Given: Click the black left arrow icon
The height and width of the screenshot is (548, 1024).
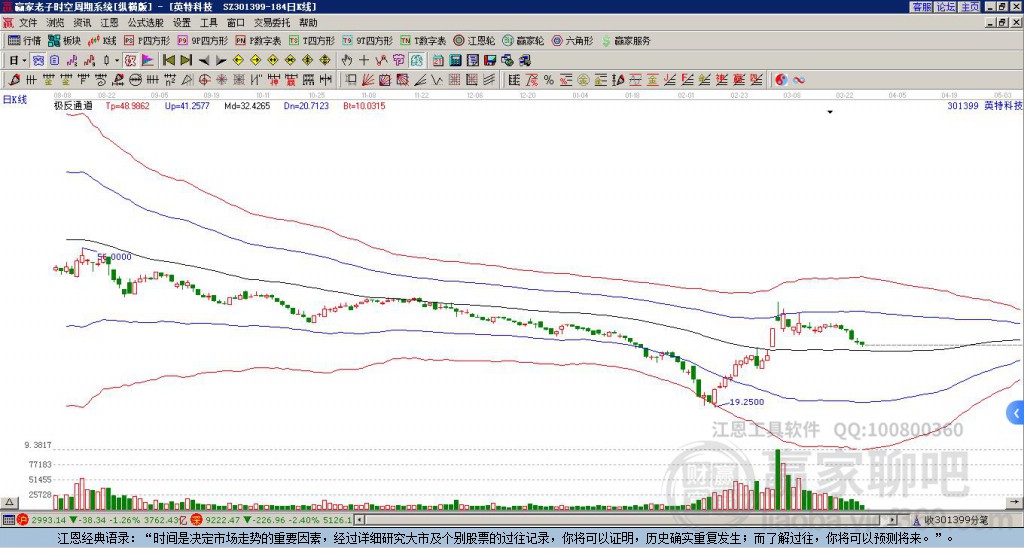Looking at the screenshot, I should (204, 61).
